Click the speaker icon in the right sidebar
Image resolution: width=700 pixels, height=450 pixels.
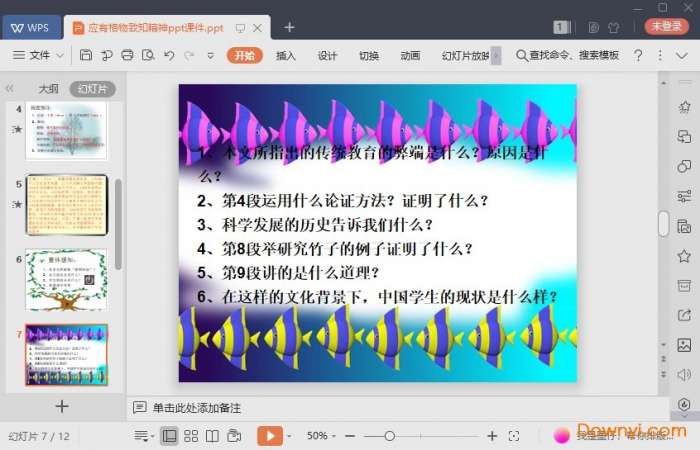684,375
